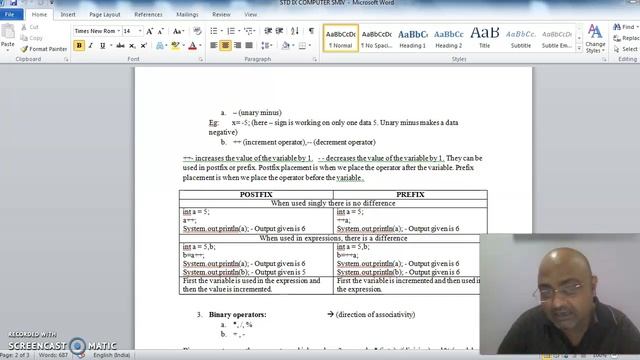Toggle Superscript formatting
The image size is (640, 360).
144,45
